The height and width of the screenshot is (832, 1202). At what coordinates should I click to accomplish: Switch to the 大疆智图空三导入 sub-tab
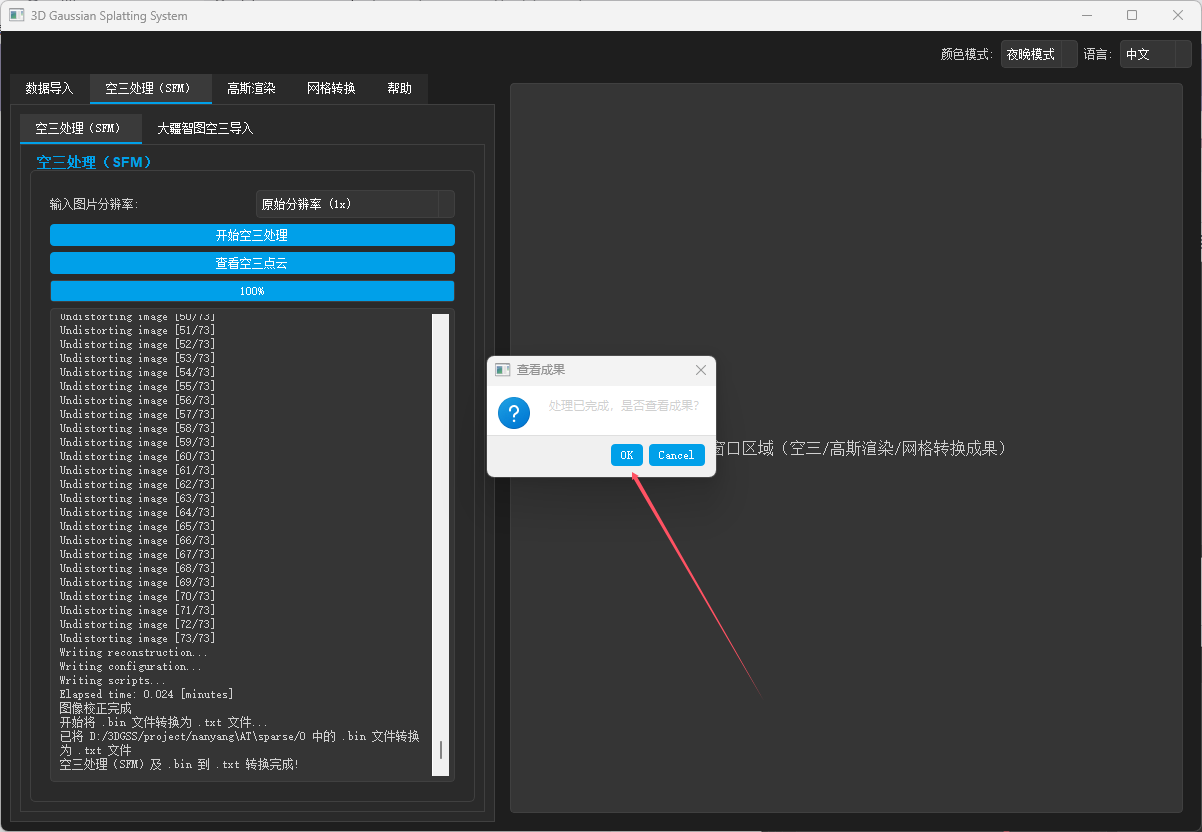tap(205, 128)
